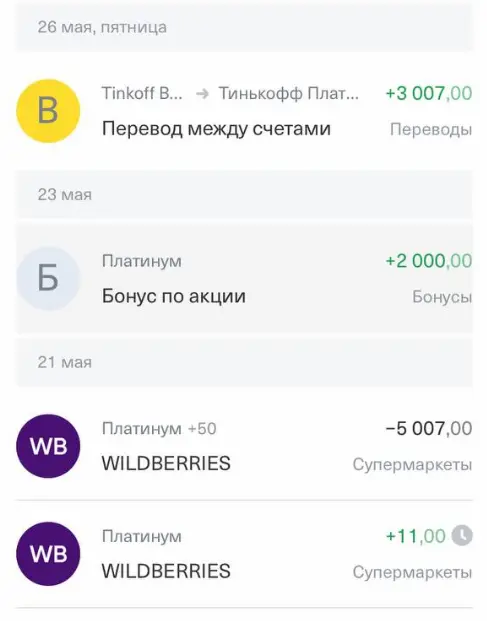Screen dimensions: 487x621
Task: Tap the gray Б bonus avatar icon
Action: [x=48, y=278]
